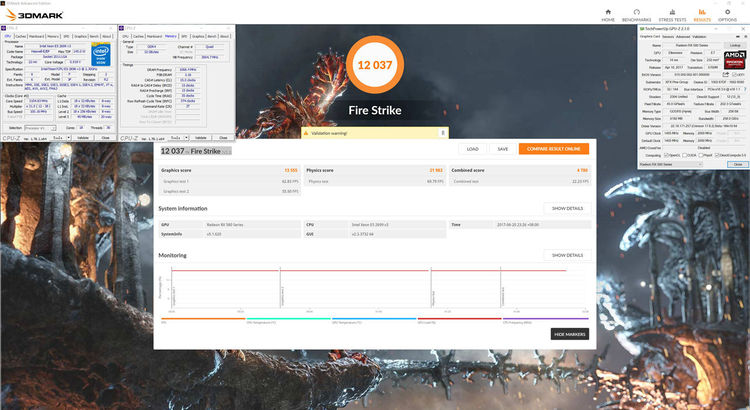The image size is (750, 410).
Task: Show details for Monitoring section
Action: [567, 255]
